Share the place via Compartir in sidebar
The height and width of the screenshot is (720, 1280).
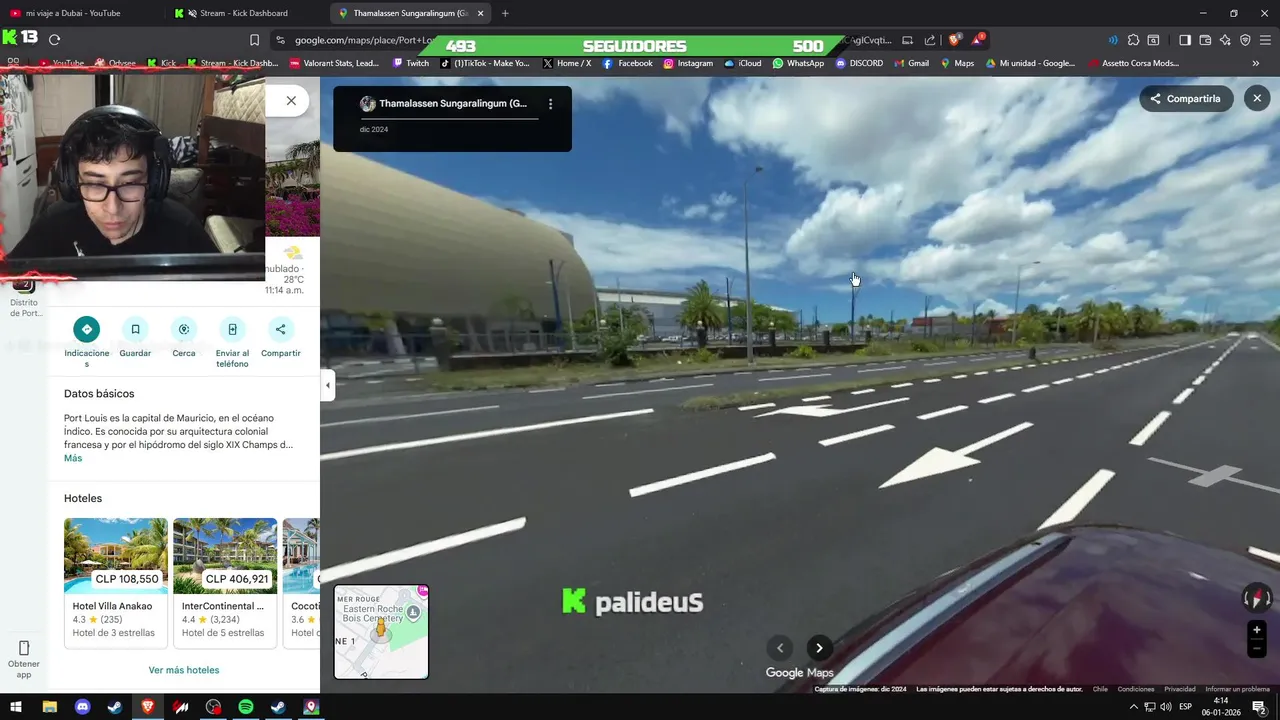pos(280,329)
